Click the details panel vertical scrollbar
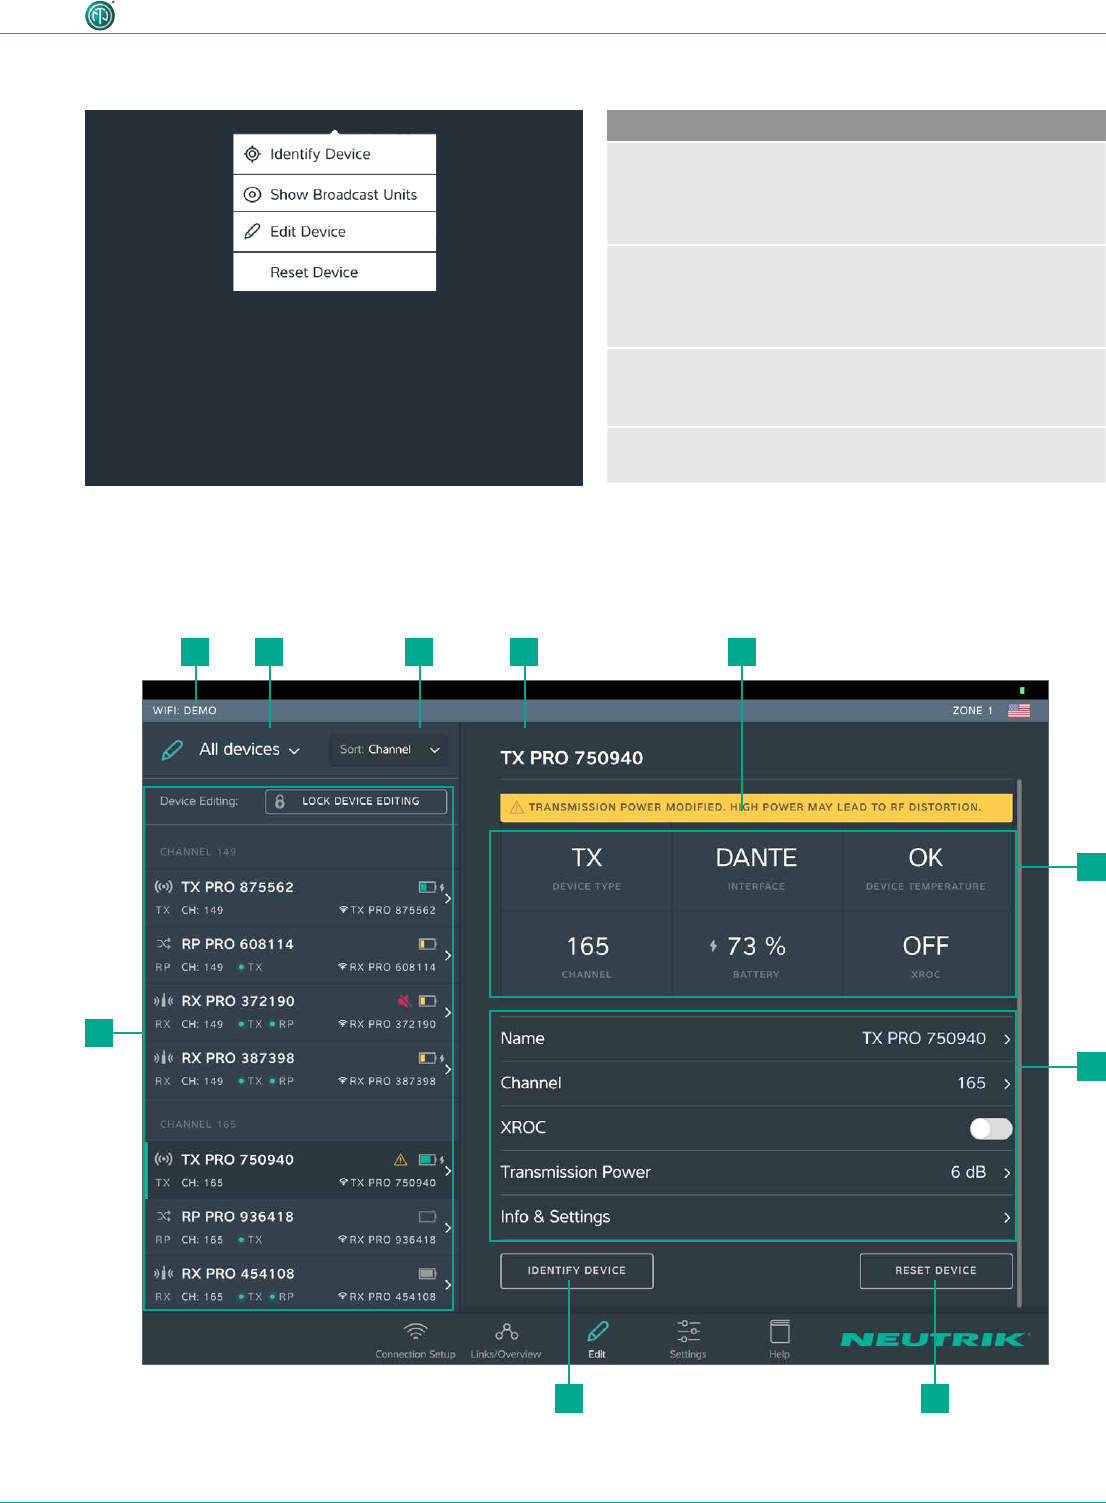Viewport: 1106px width, 1503px height. click(x=1019, y=1042)
